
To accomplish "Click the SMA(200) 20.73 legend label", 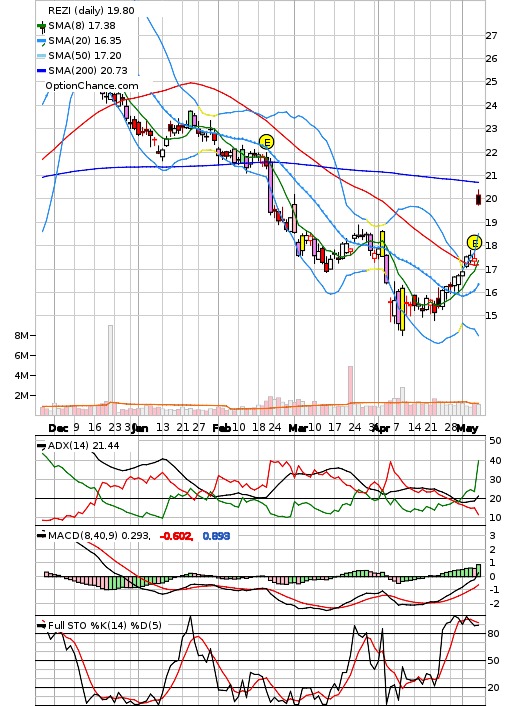I will [x=88, y=70].
